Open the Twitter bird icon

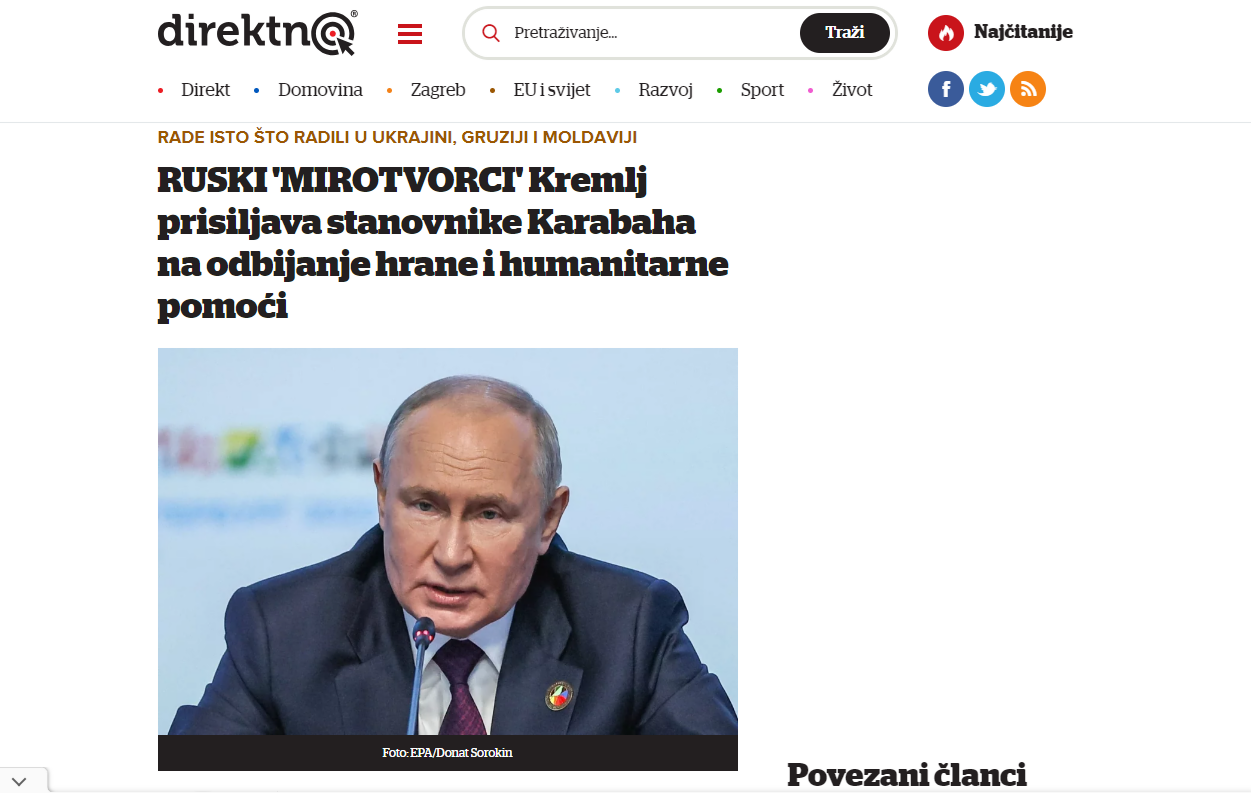point(987,89)
